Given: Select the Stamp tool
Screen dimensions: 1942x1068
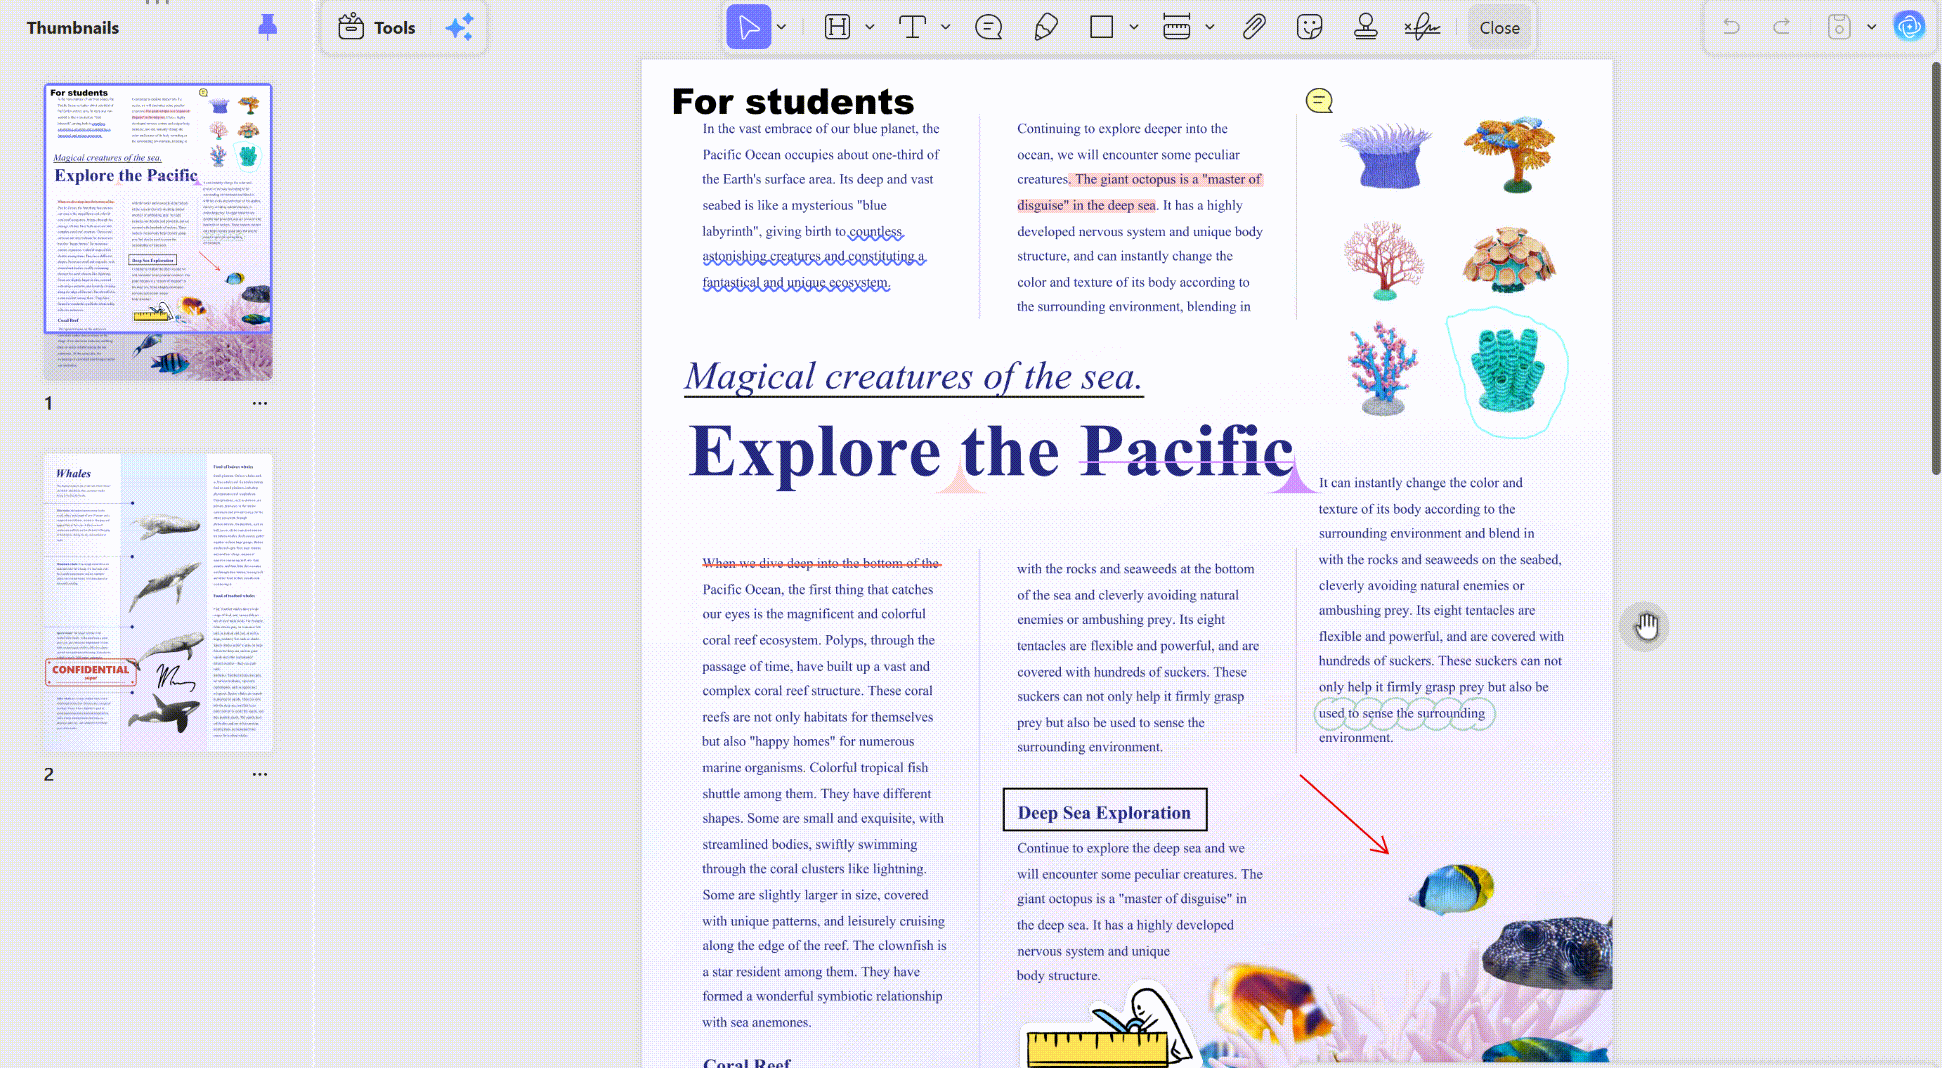Looking at the screenshot, I should [1365, 27].
